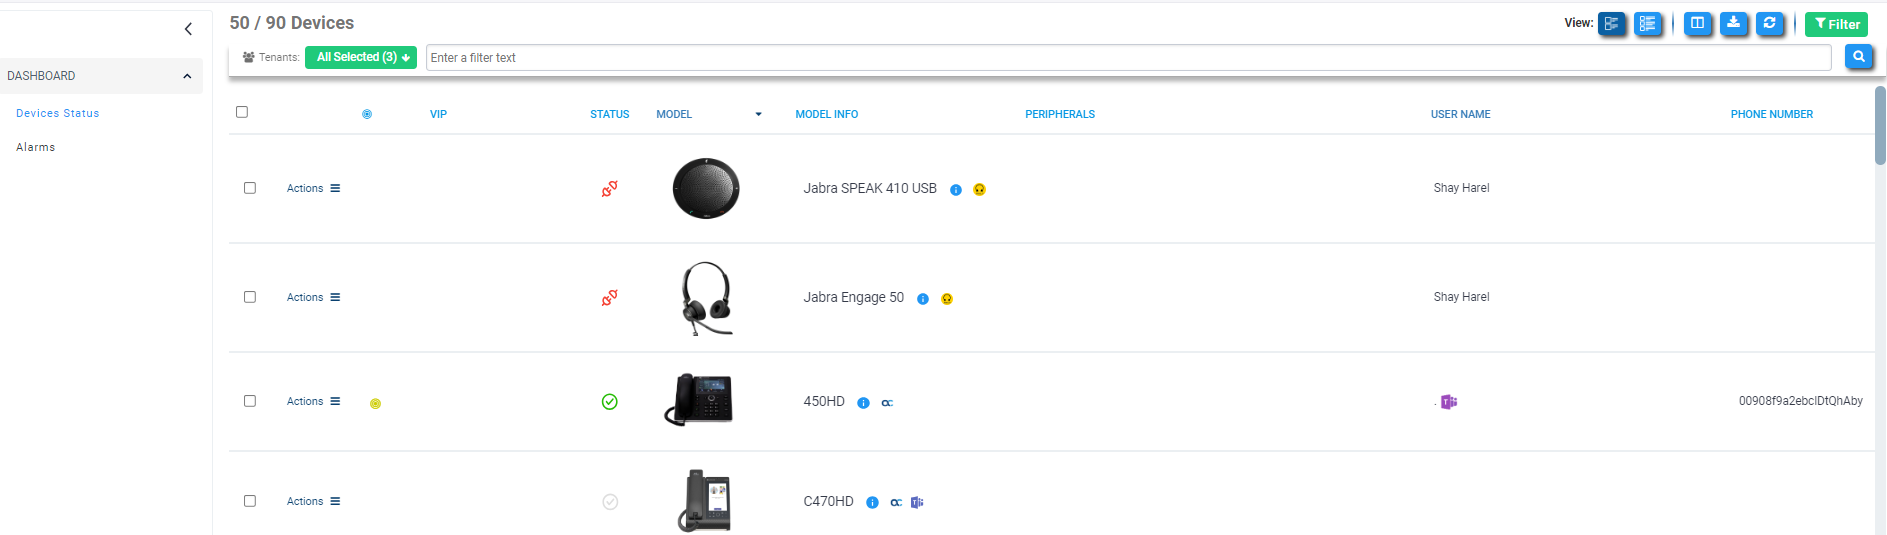Click the Tenants people icon

249,57
